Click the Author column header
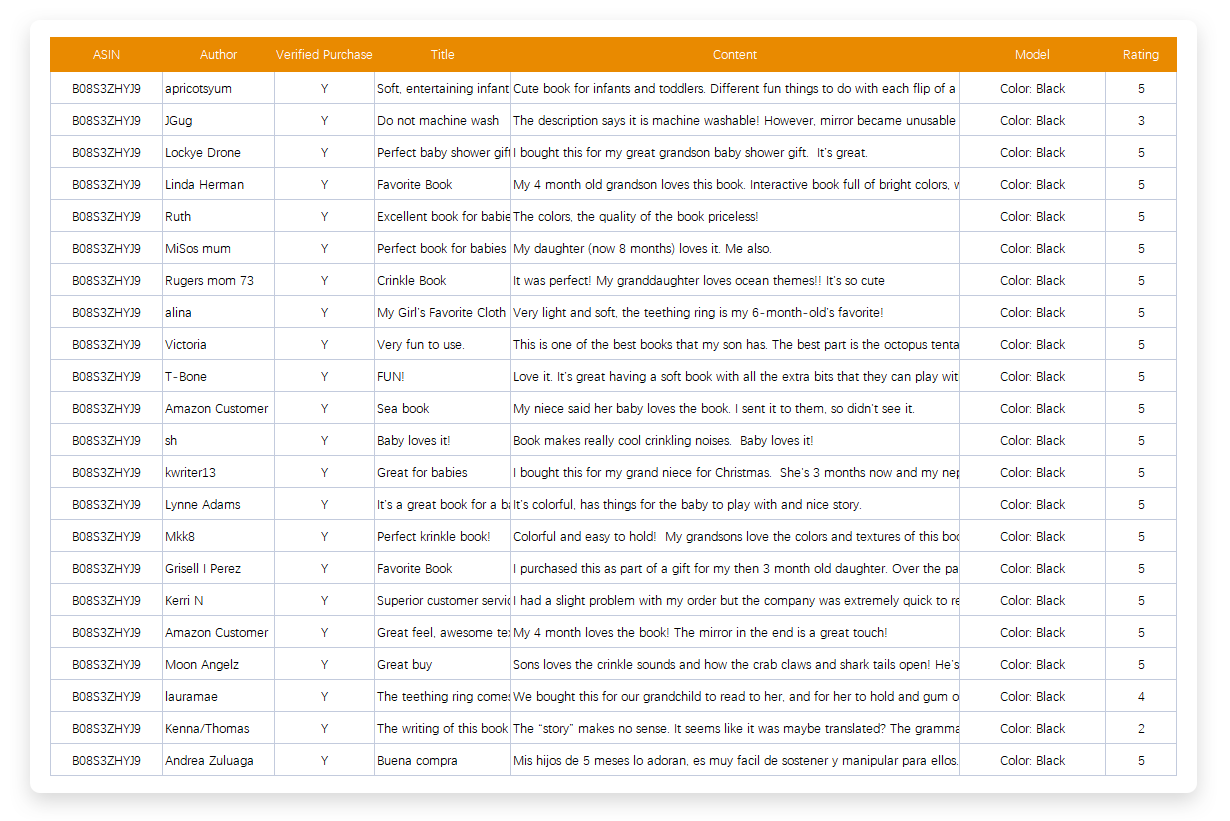Viewport: 1230px width, 821px height. pyautogui.click(x=218, y=55)
